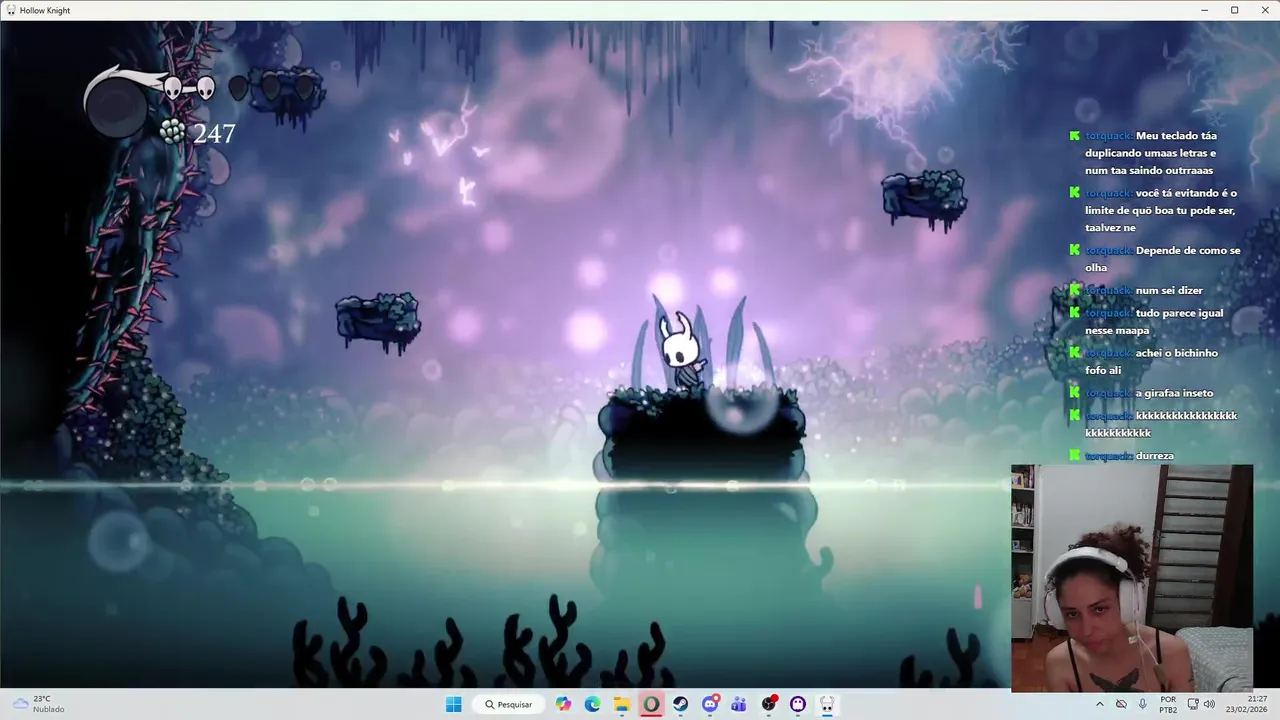Close the Hollow Knight window
Viewport: 1280px width, 720px height.
coord(1264,10)
